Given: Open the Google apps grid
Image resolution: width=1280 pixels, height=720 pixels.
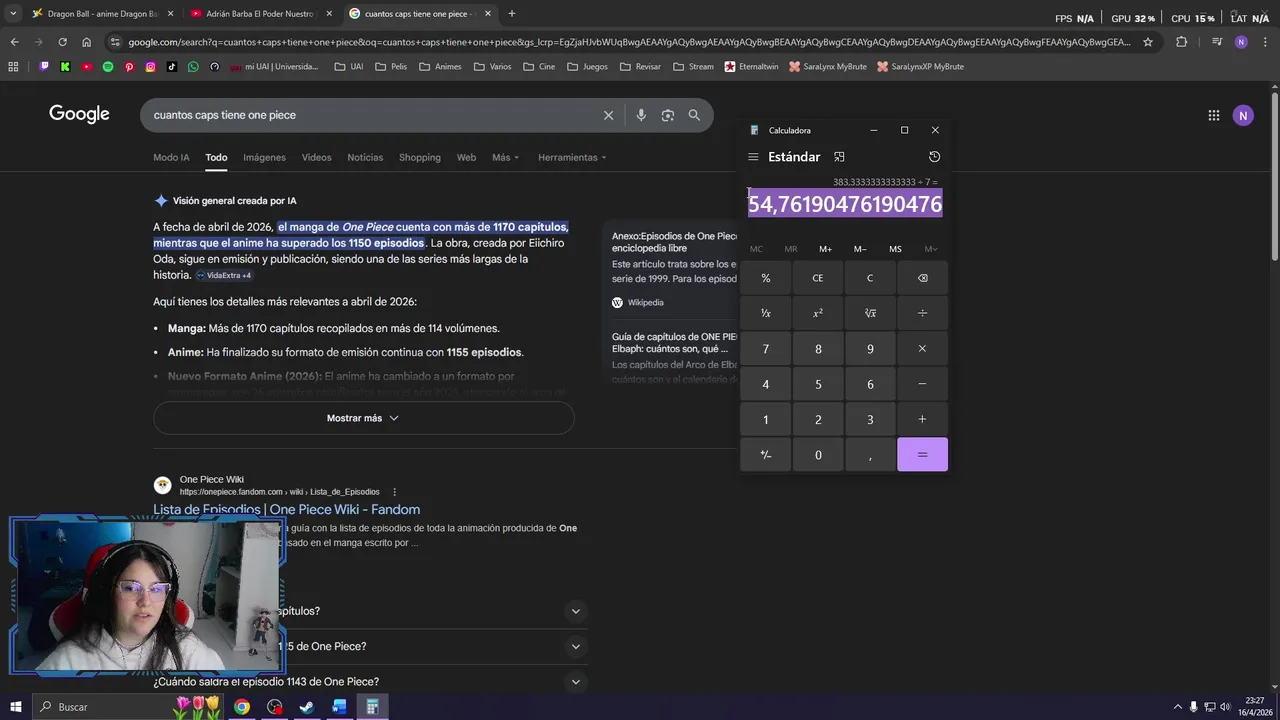Looking at the screenshot, I should coord(1213,115).
